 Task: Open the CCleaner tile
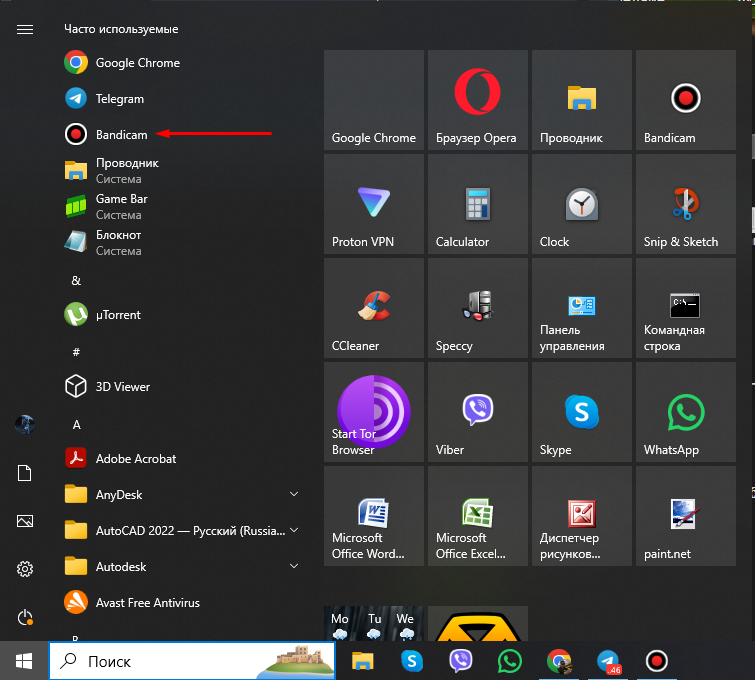(x=374, y=308)
